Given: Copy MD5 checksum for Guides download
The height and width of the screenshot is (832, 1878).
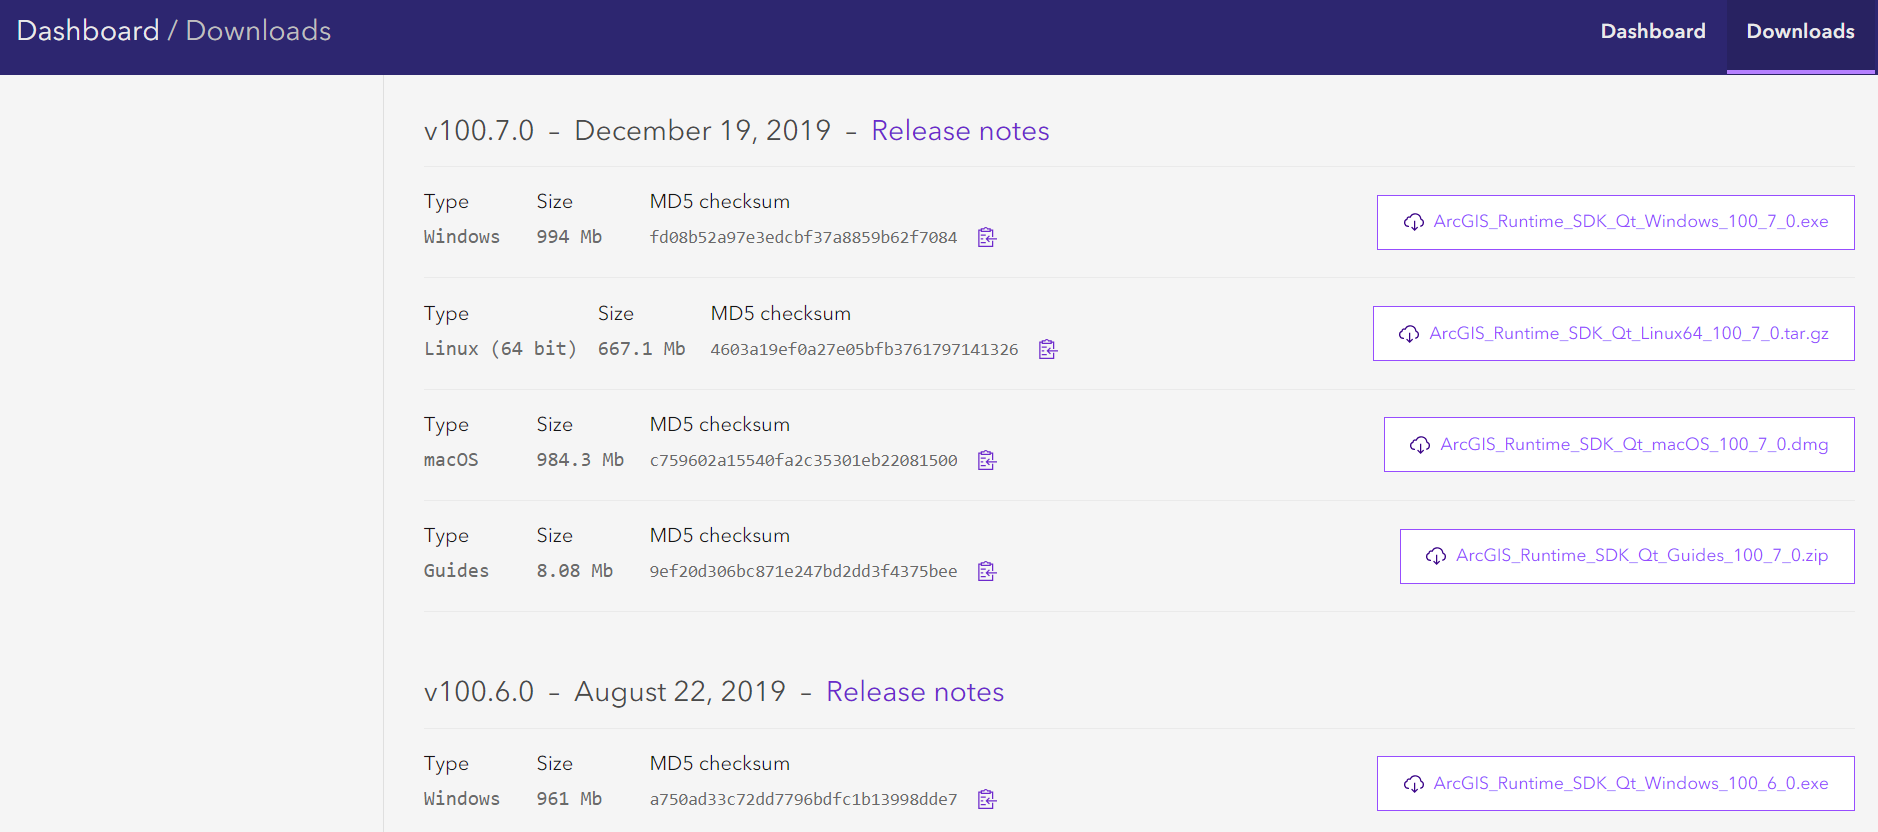Looking at the screenshot, I should coord(987,571).
